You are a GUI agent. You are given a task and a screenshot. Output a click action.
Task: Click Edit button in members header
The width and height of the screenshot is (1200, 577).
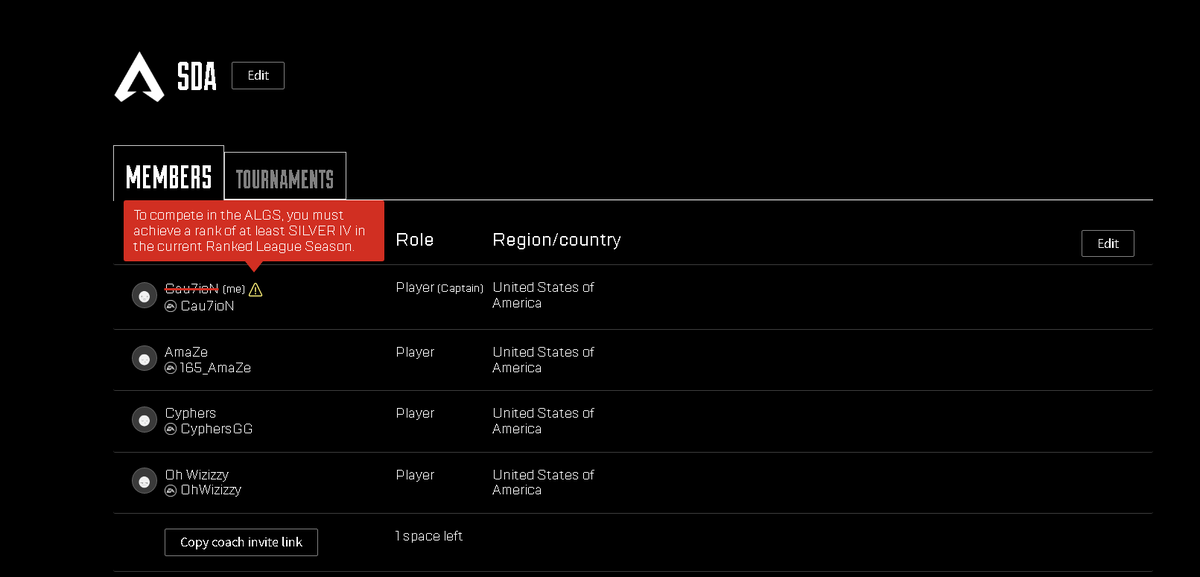point(1108,243)
